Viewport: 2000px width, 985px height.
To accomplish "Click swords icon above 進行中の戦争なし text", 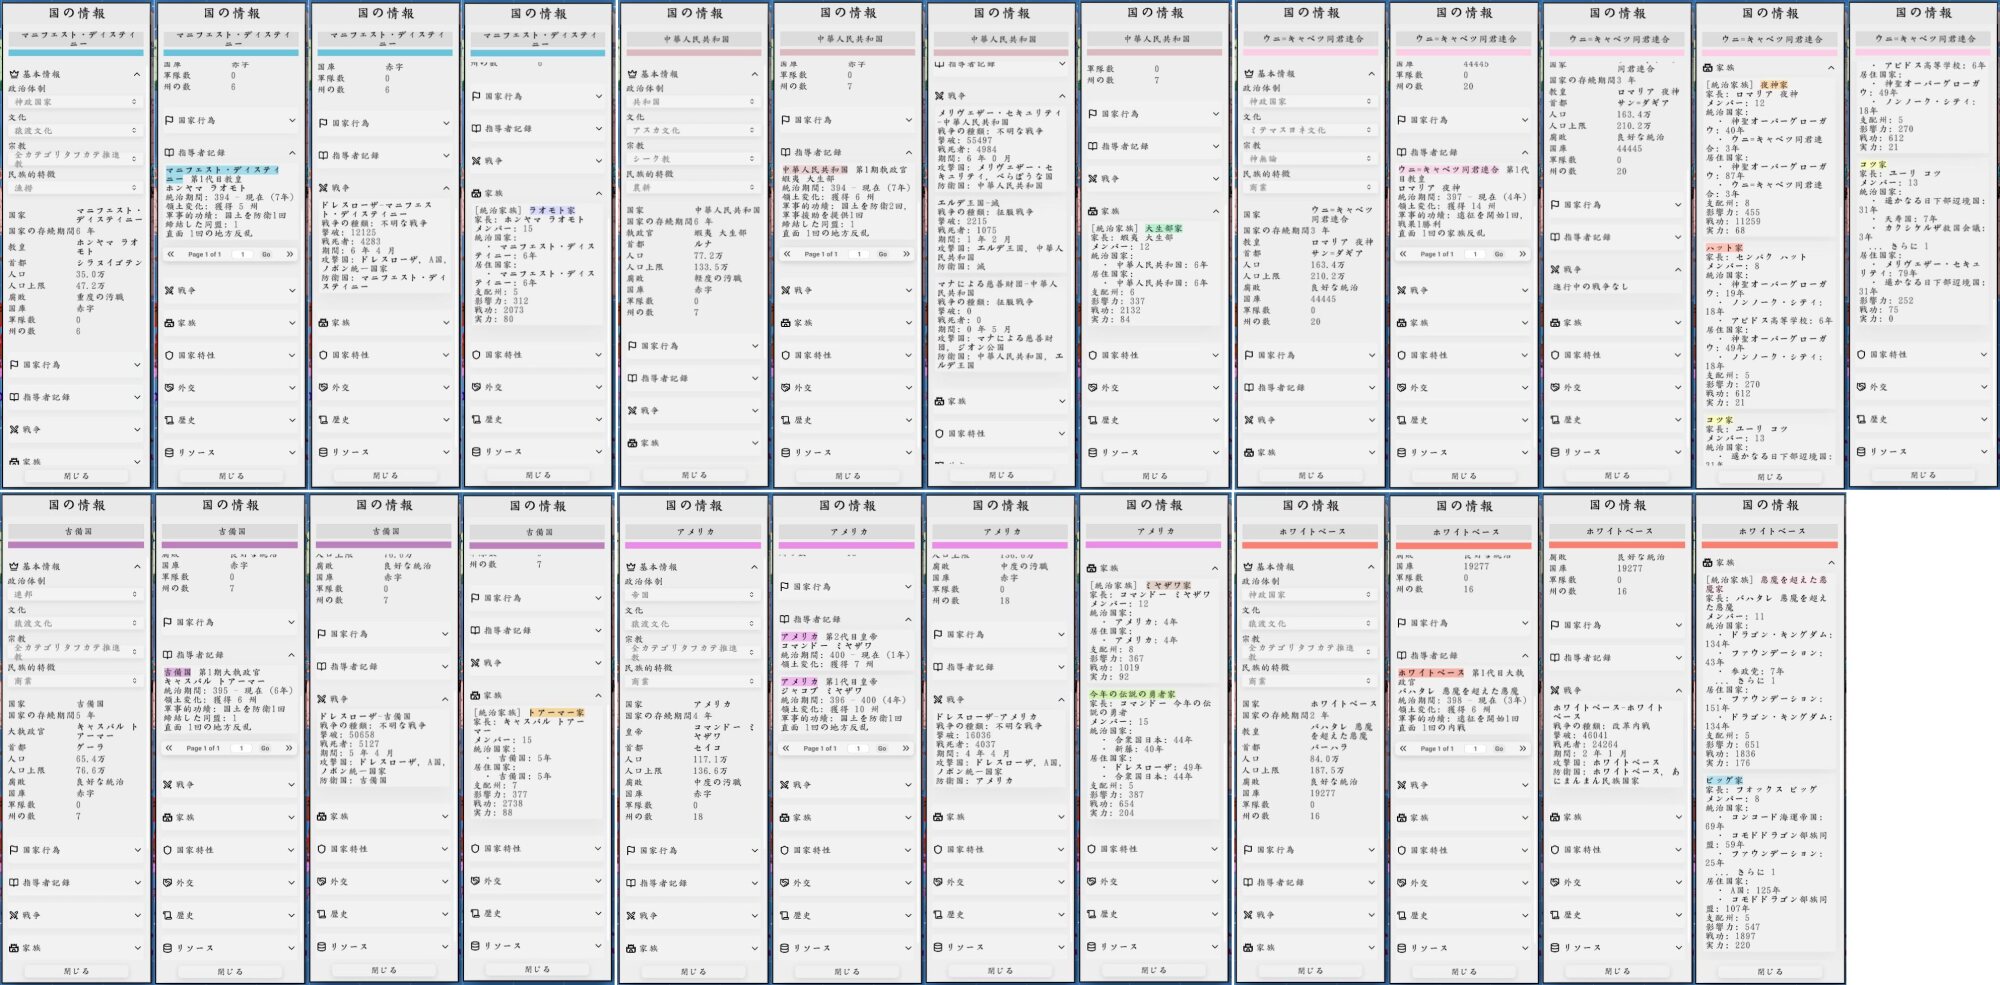I will pyautogui.click(x=1555, y=270).
